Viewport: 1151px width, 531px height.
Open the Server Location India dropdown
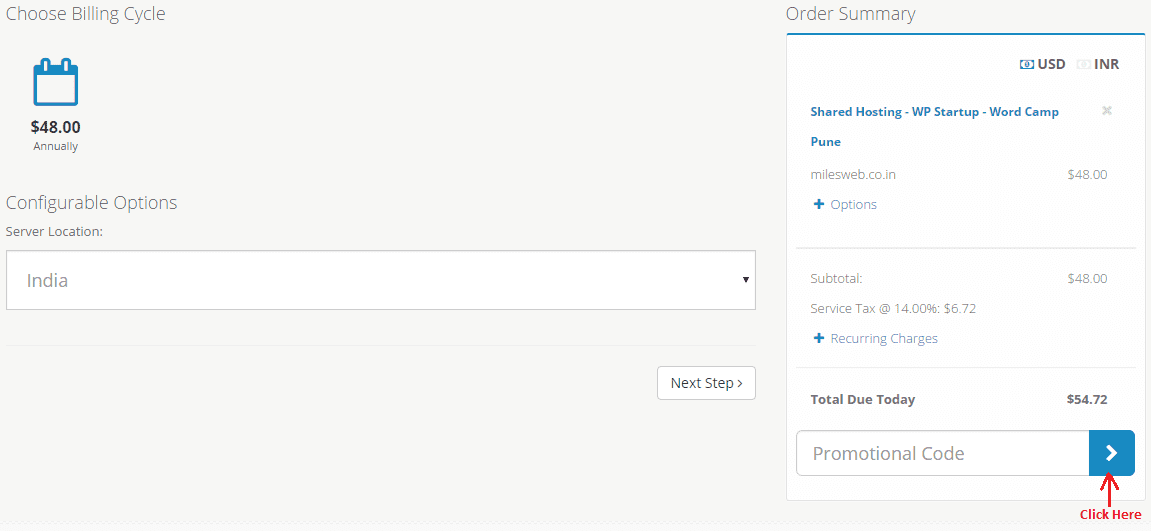click(380, 280)
